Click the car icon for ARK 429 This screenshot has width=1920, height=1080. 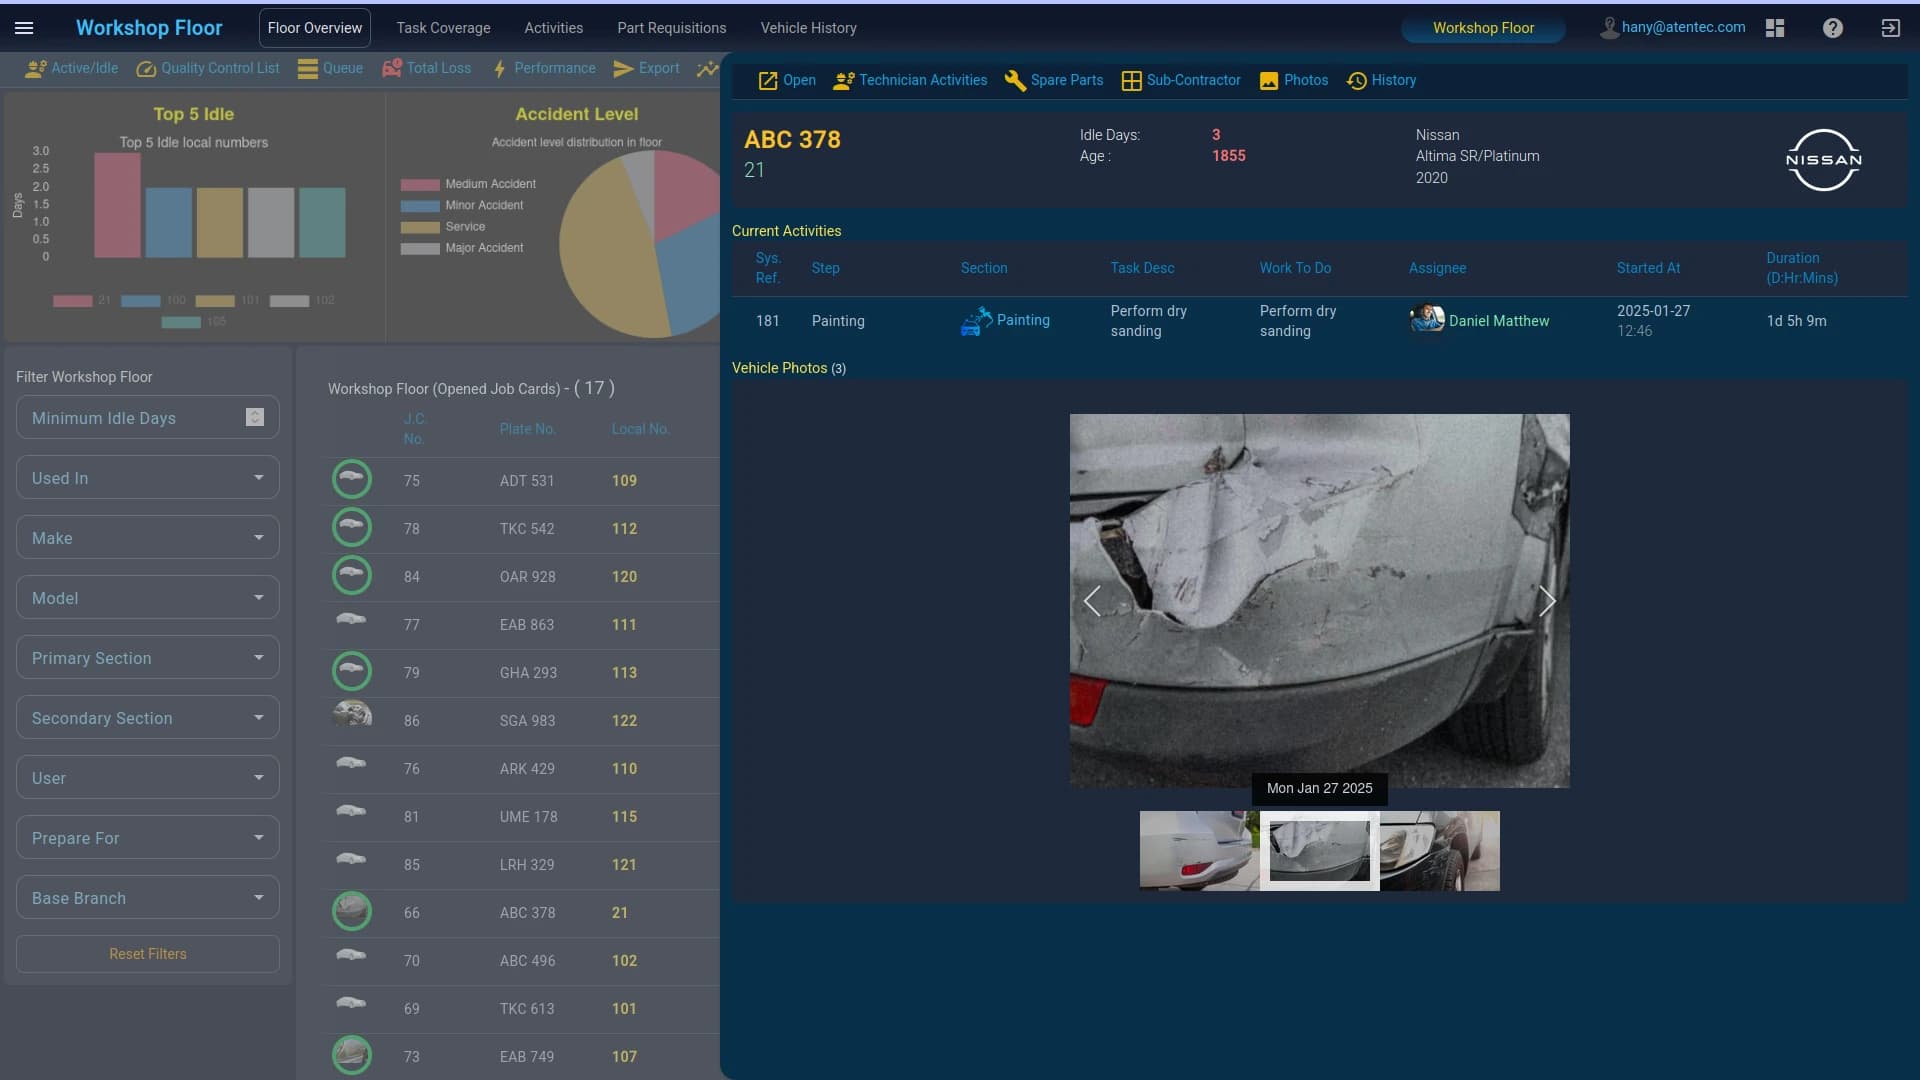point(351,763)
